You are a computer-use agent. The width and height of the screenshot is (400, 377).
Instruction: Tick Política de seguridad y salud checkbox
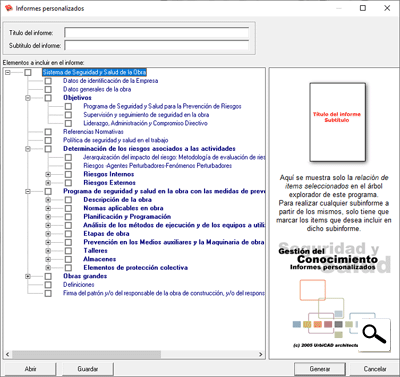tap(48, 140)
